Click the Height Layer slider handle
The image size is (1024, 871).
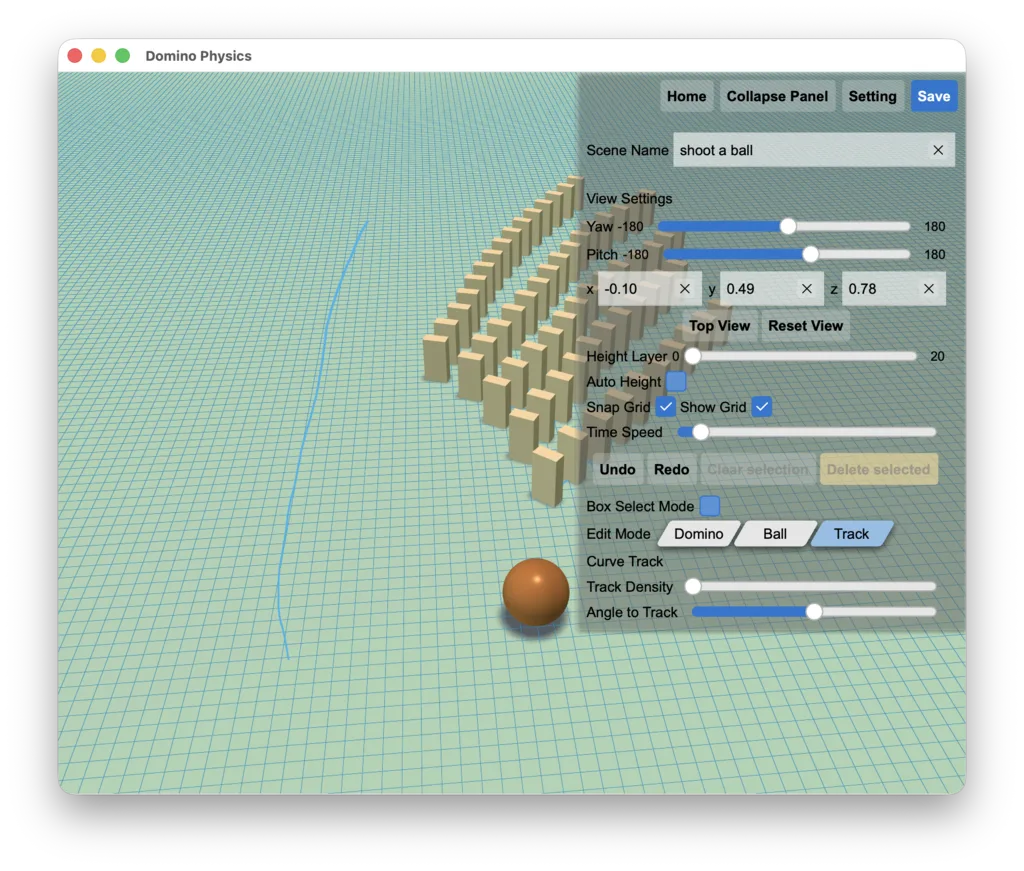[x=693, y=356]
